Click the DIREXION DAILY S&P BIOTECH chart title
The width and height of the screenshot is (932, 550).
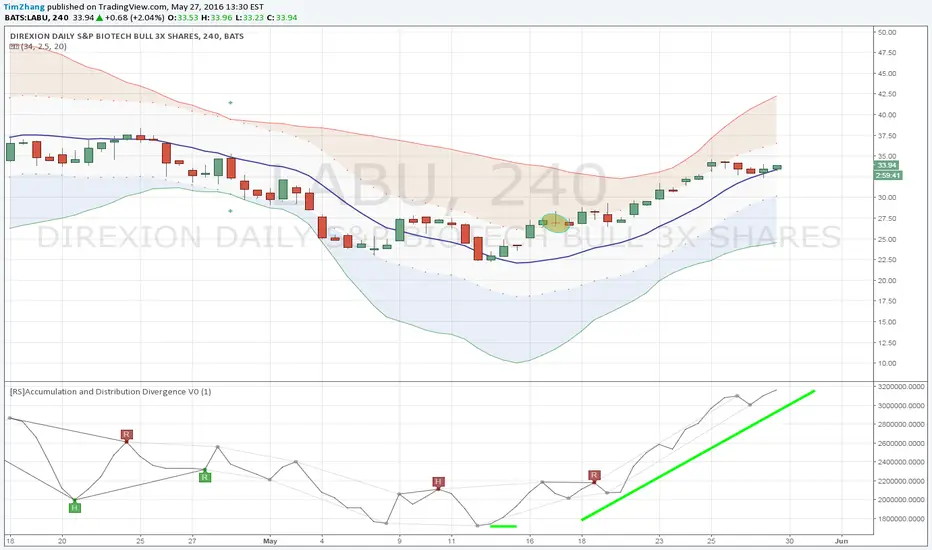(127, 36)
